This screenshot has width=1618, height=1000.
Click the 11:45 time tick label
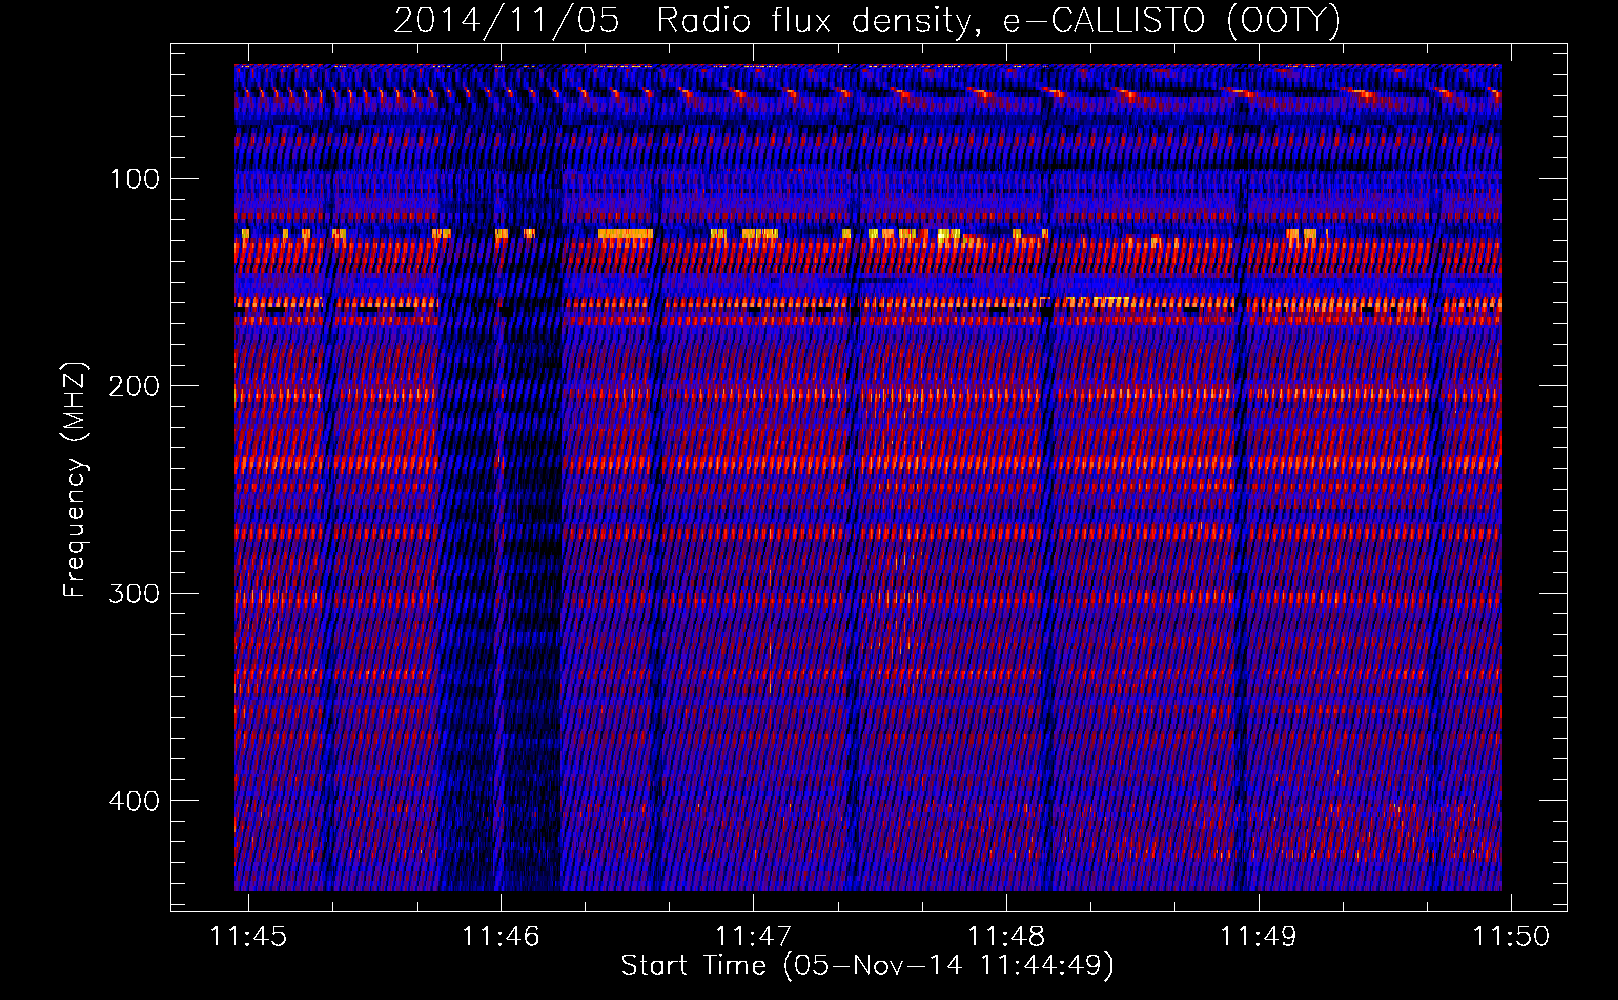coord(248,936)
